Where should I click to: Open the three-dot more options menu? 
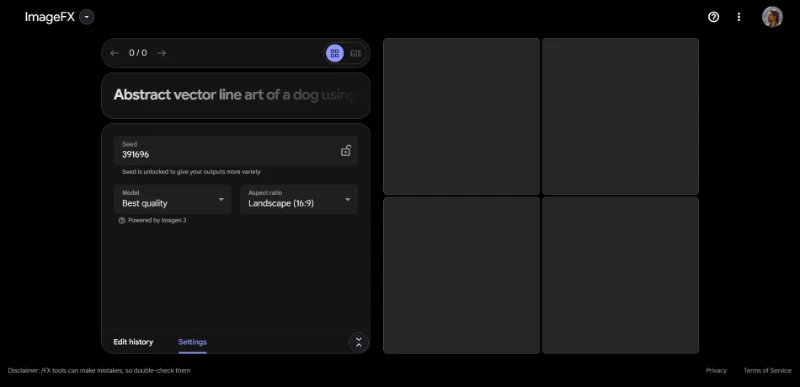click(738, 17)
